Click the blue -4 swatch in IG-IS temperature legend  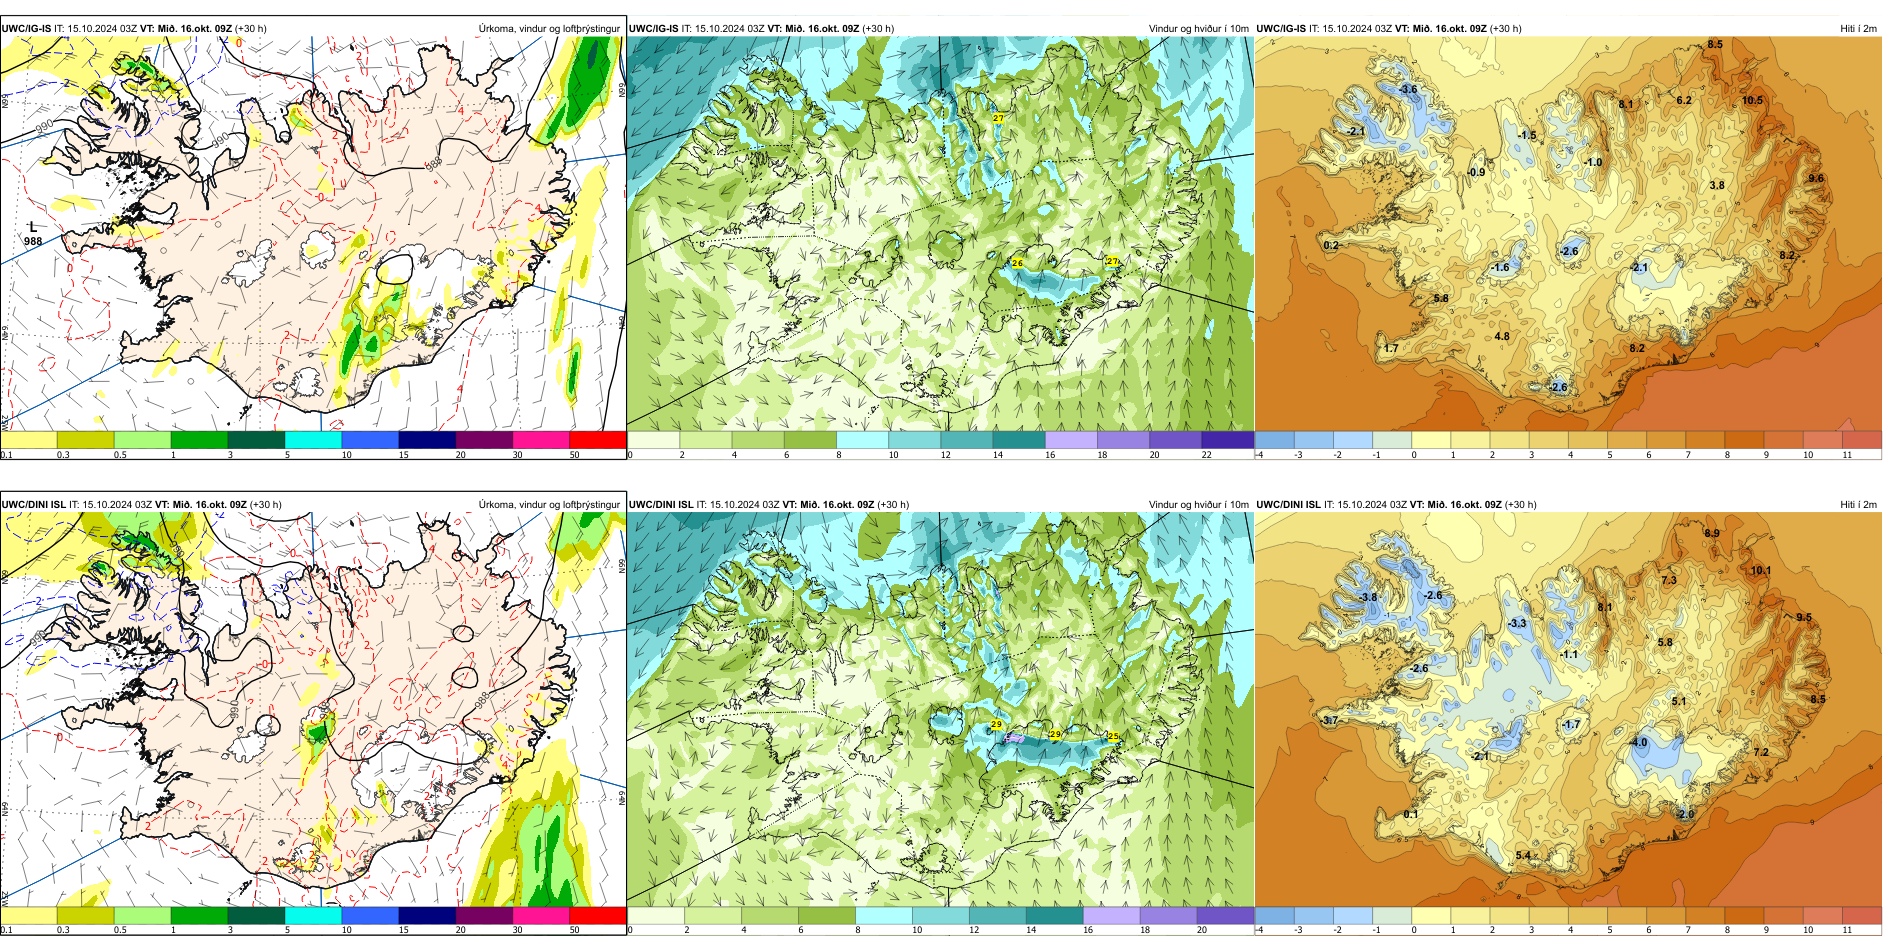coord(1274,439)
